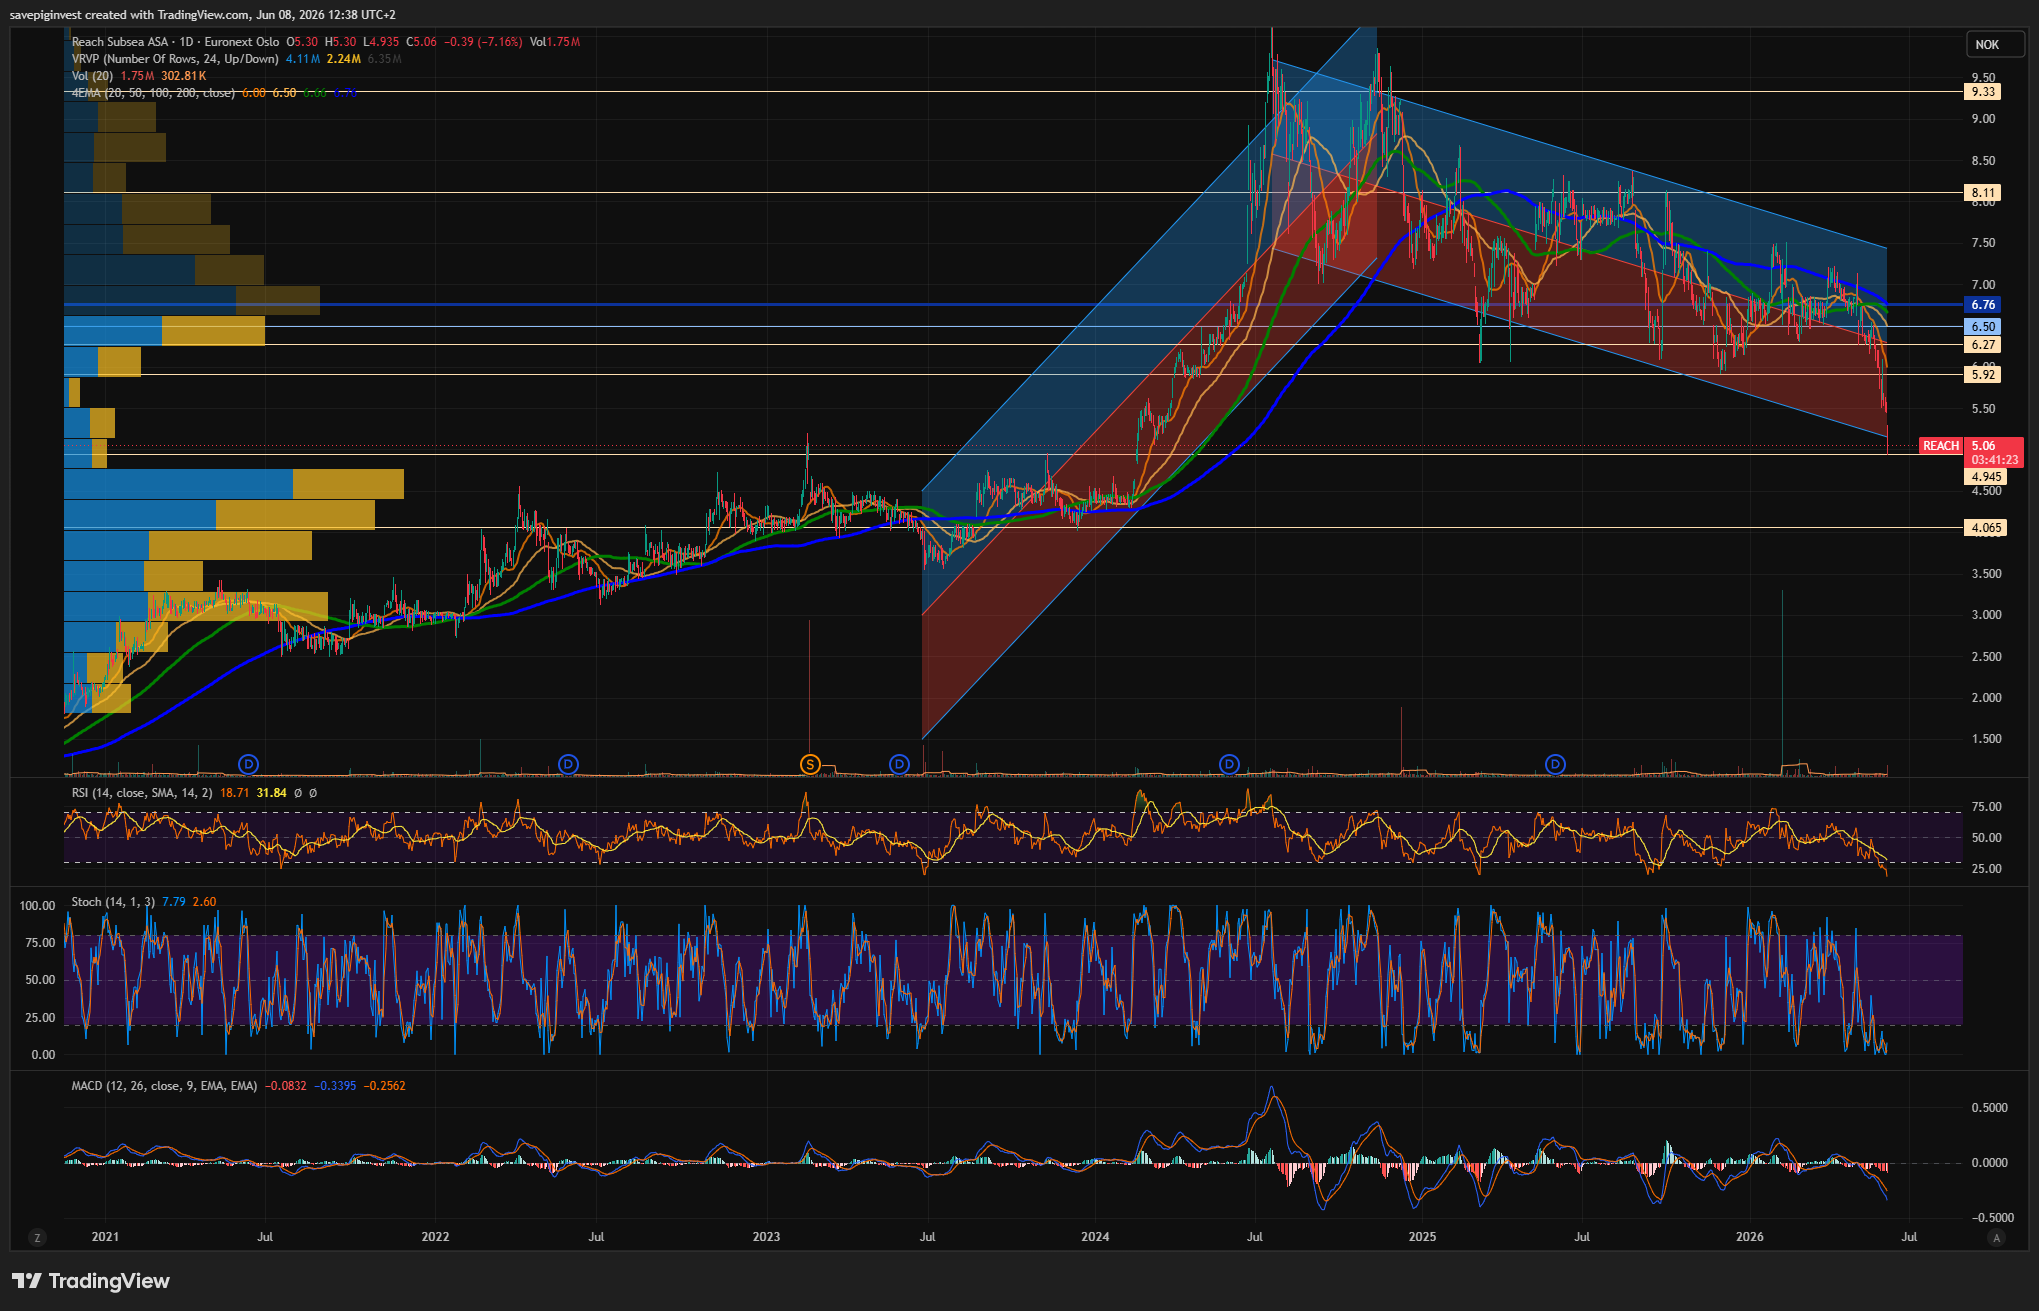The width and height of the screenshot is (2039, 1311).
Task: Click the Stoch value 2.60
Action: (x=204, y=902)
